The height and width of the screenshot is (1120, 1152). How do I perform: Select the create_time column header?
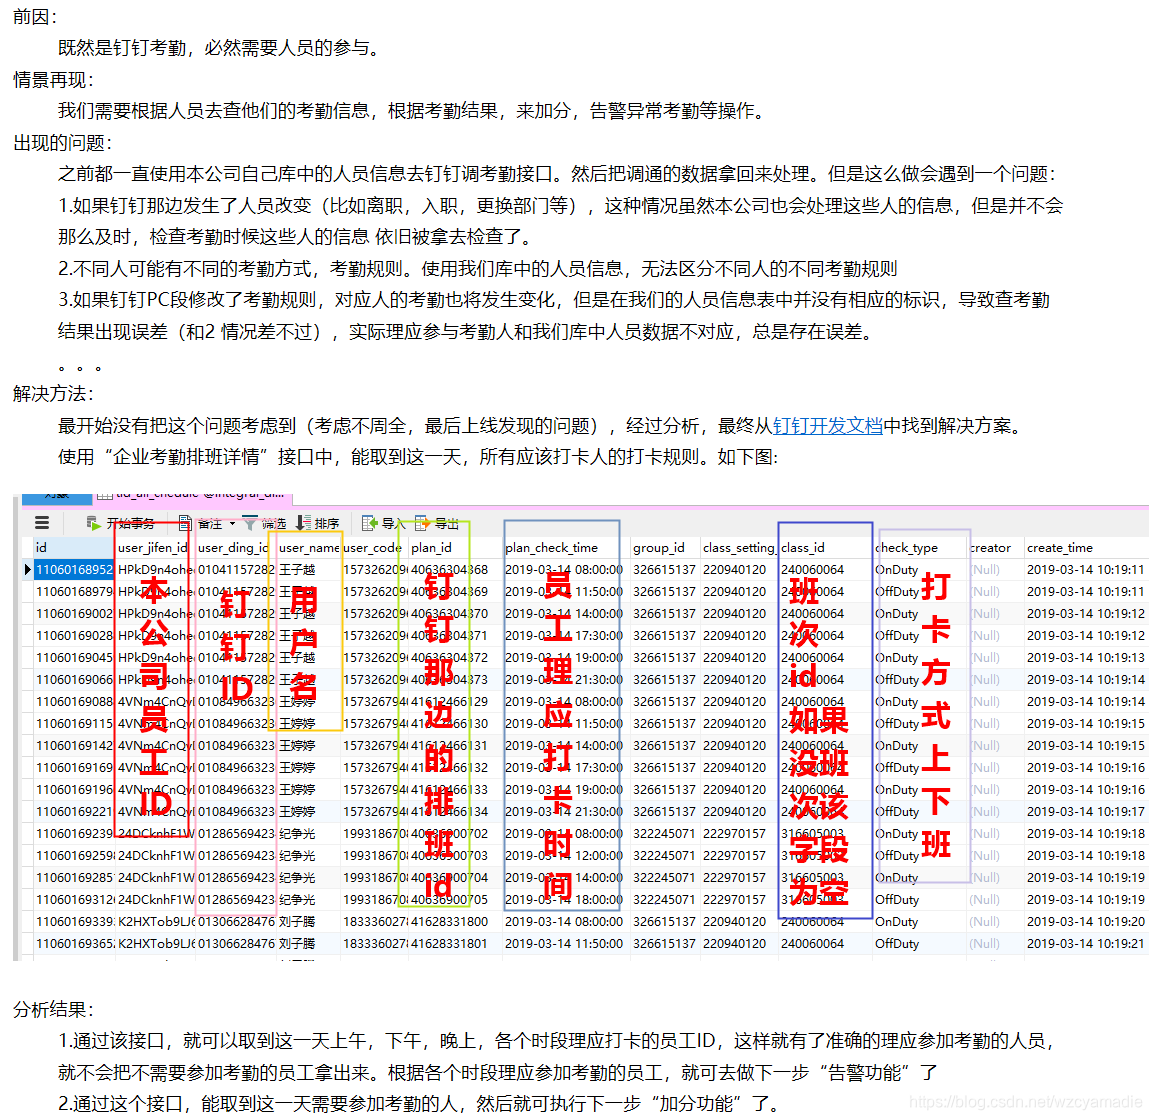point(1087,548)
